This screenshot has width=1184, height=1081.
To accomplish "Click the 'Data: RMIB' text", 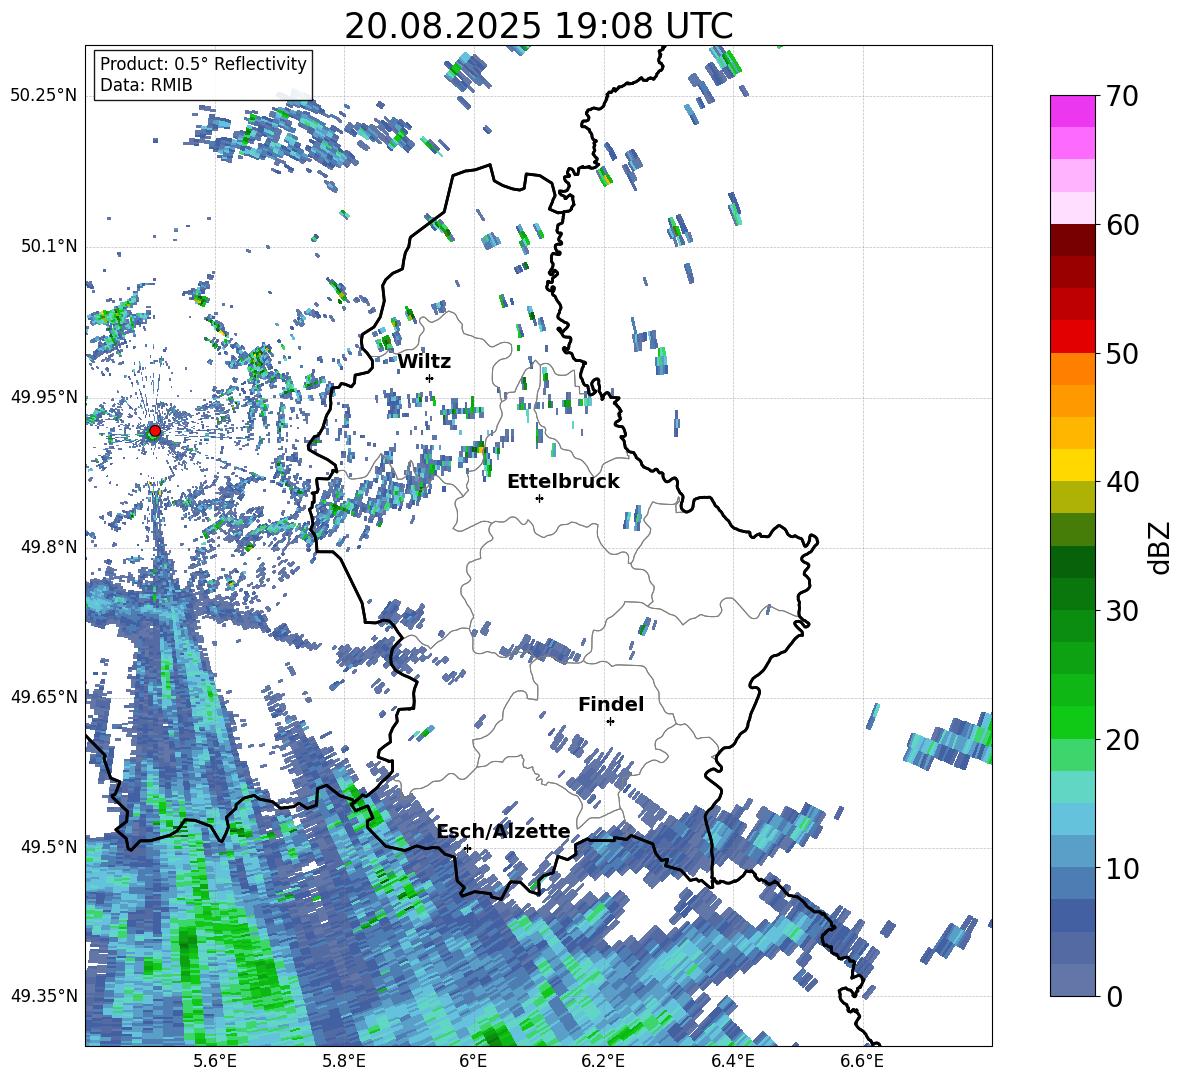I will [x=146, y=85].
